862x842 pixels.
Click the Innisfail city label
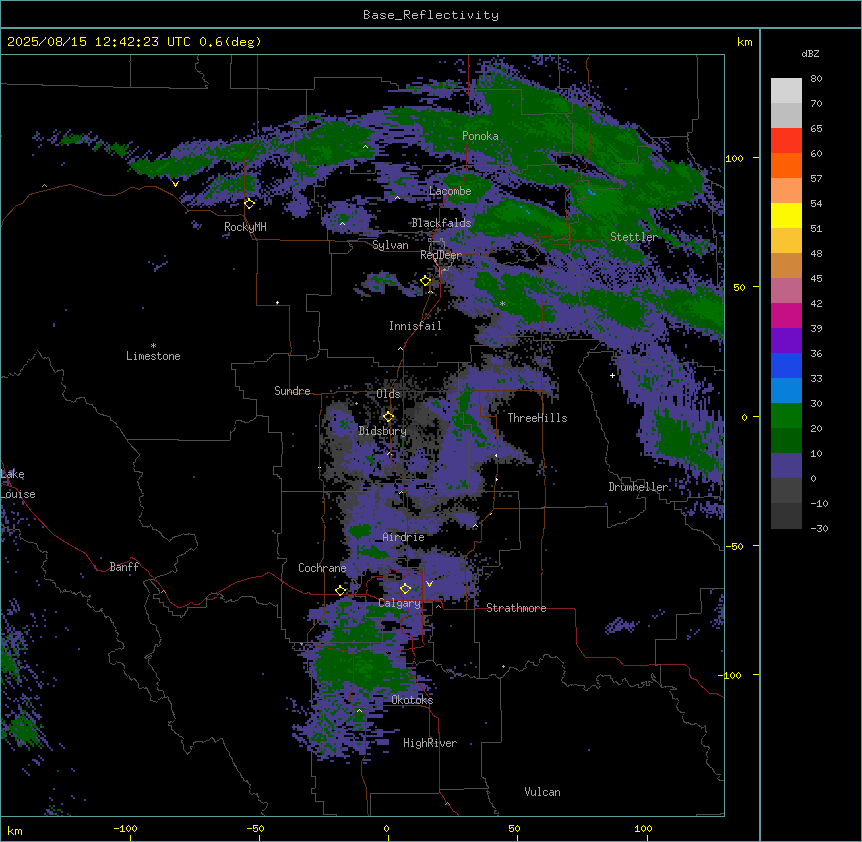click(415, 326)
